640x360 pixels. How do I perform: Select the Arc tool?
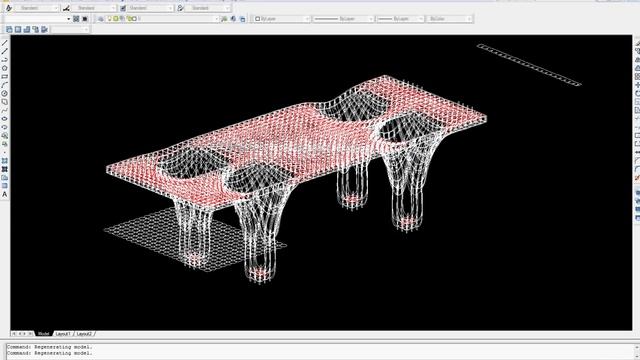click(4, 85)
